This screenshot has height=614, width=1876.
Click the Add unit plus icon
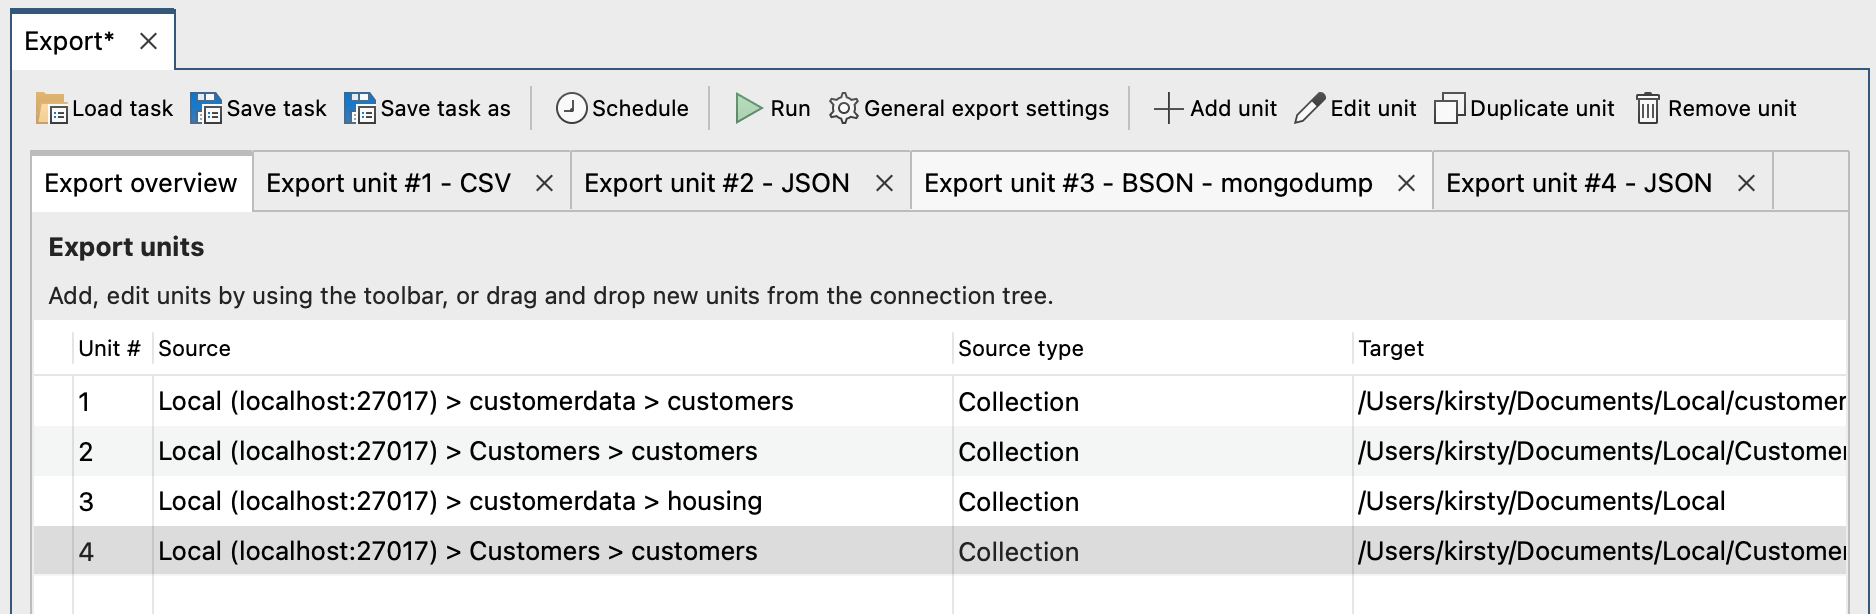pos(1168,108)
